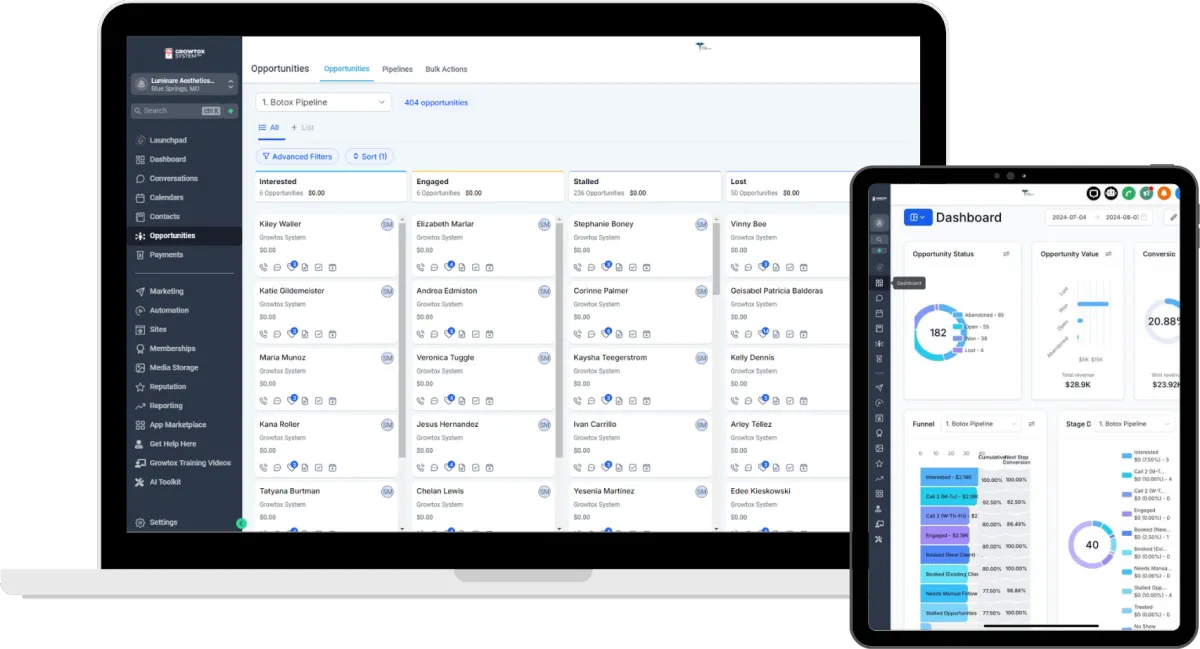Click the Stalled column header
This screenshot has width=1200, height=649.
[644, 187]
